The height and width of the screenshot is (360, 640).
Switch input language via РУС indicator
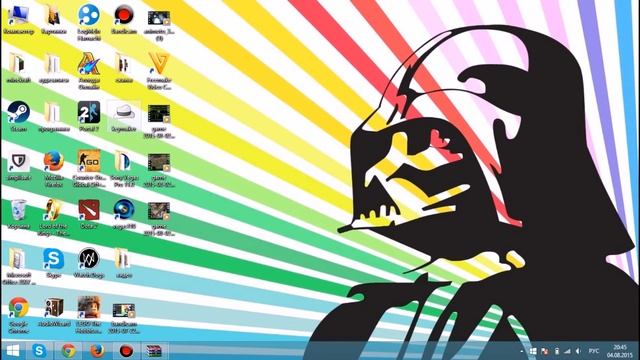594,351
